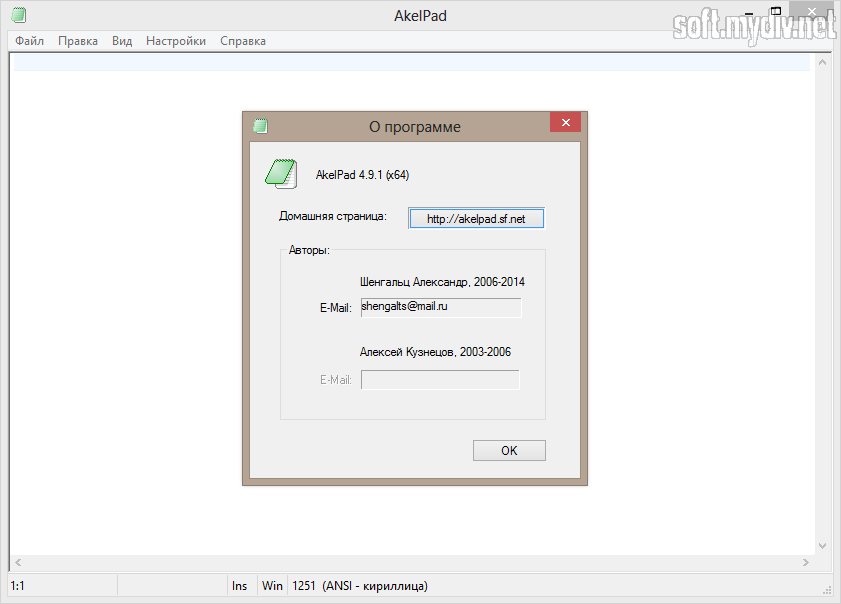This screenshot has height=604, width=841.
Task: Click the horizontal scrollbar left arrow
Action: pyautogui.click(x=18, y=562)
